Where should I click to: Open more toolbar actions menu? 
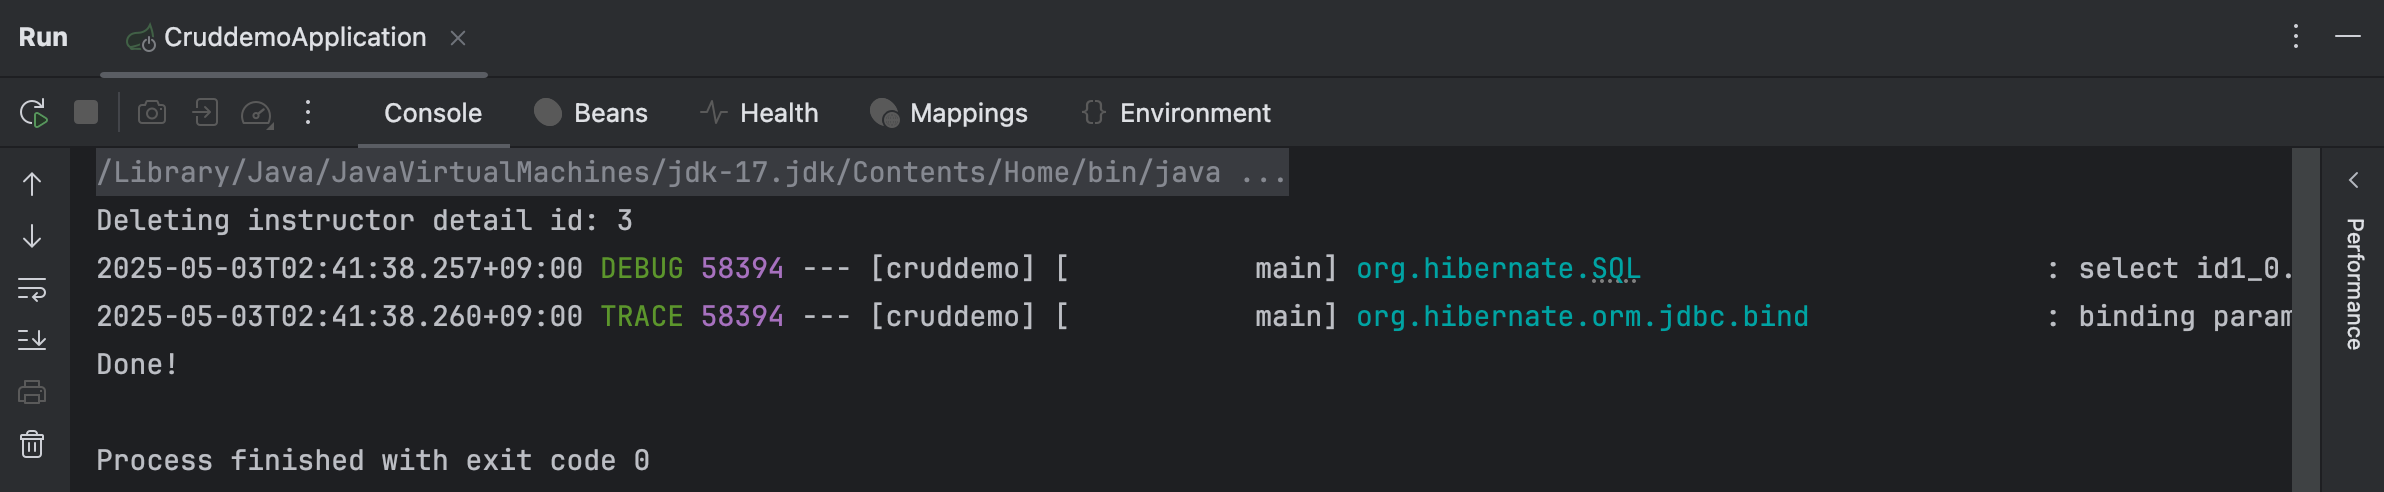click(308, 112)
